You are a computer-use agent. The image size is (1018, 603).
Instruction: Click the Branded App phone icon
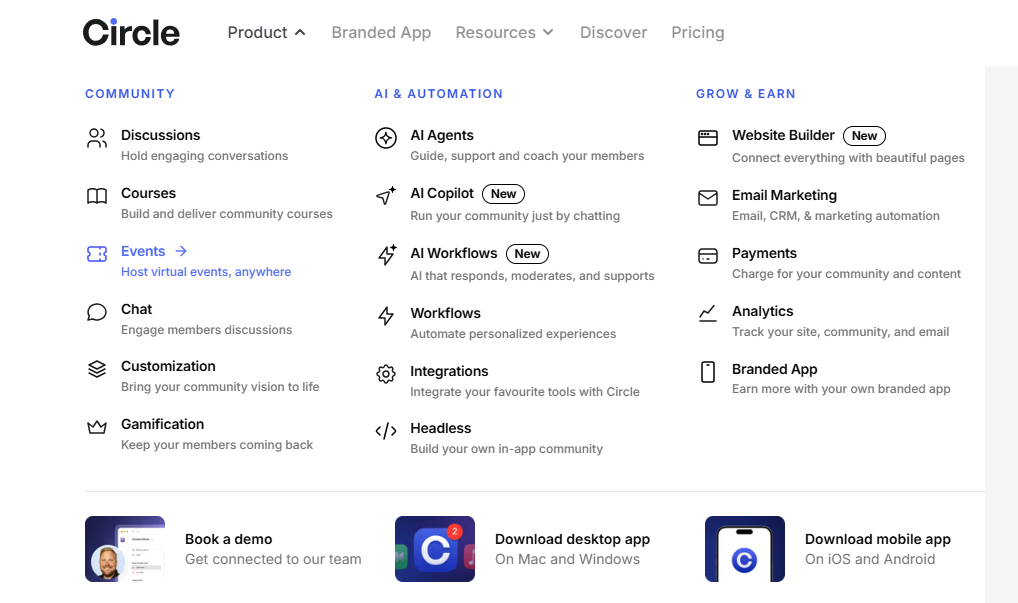pyautogui.click(x=708, y=372)
